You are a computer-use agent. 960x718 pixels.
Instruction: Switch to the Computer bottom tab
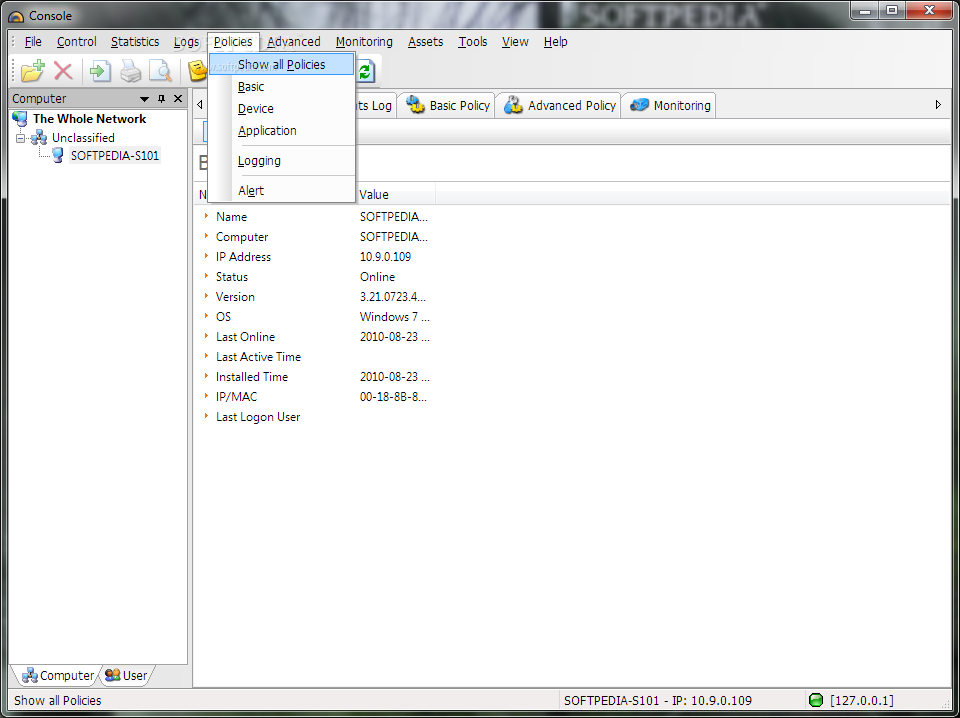(x=57, y=675)
